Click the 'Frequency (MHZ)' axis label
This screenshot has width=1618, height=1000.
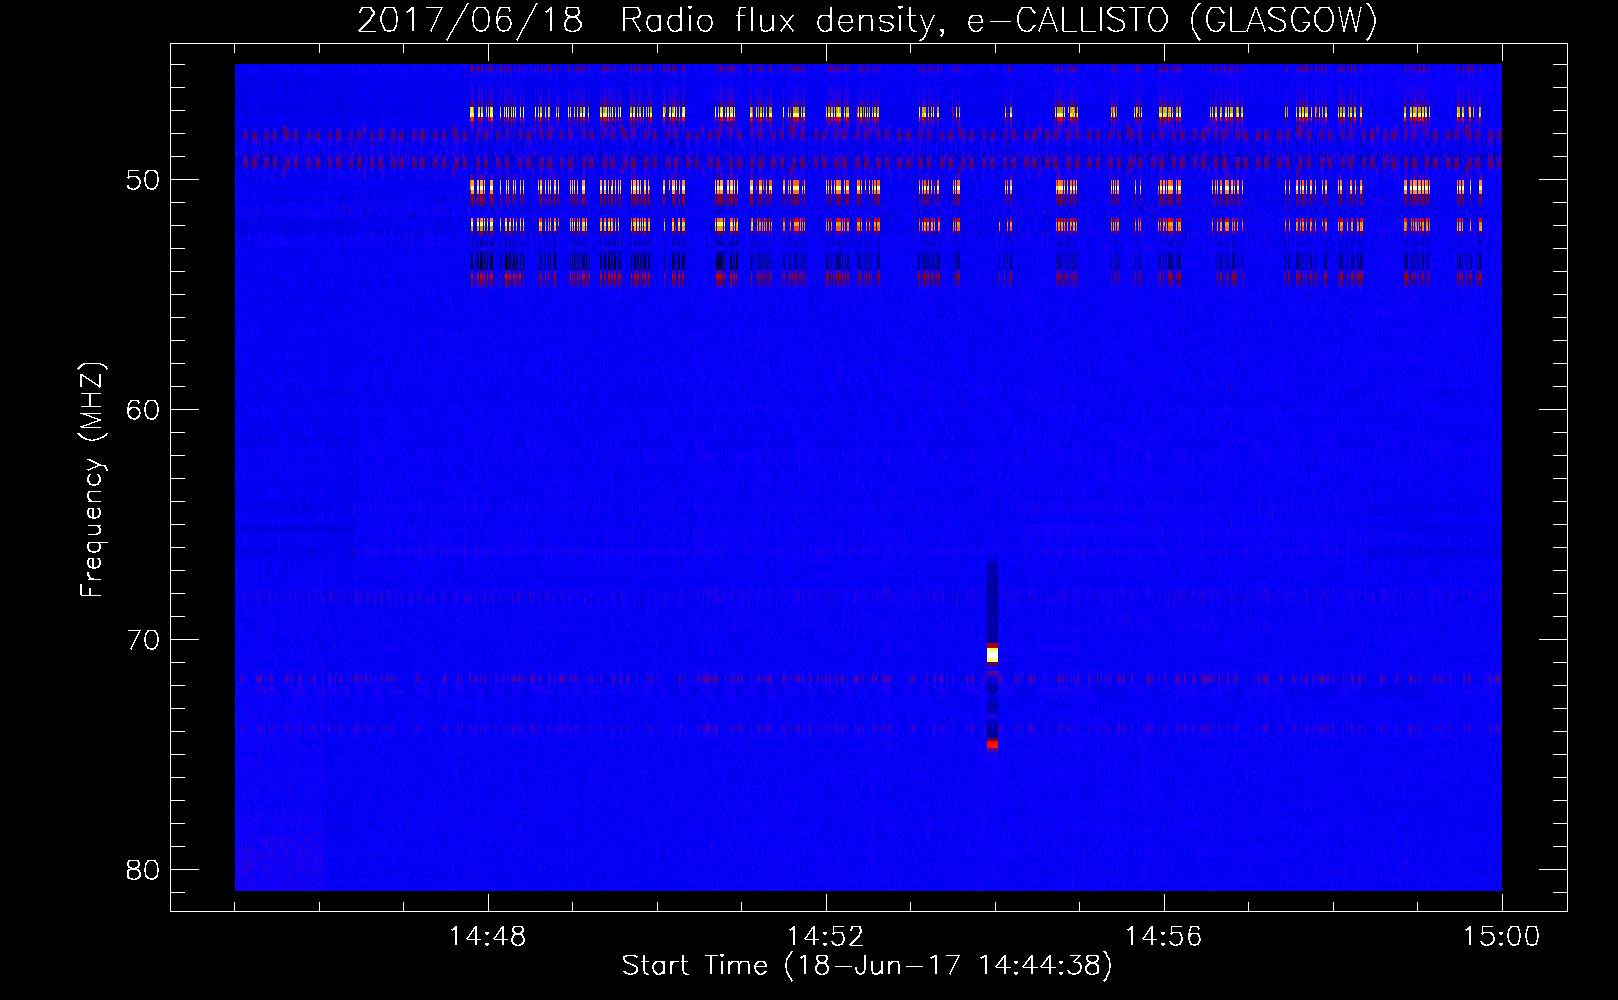click(x=92, y=480)
